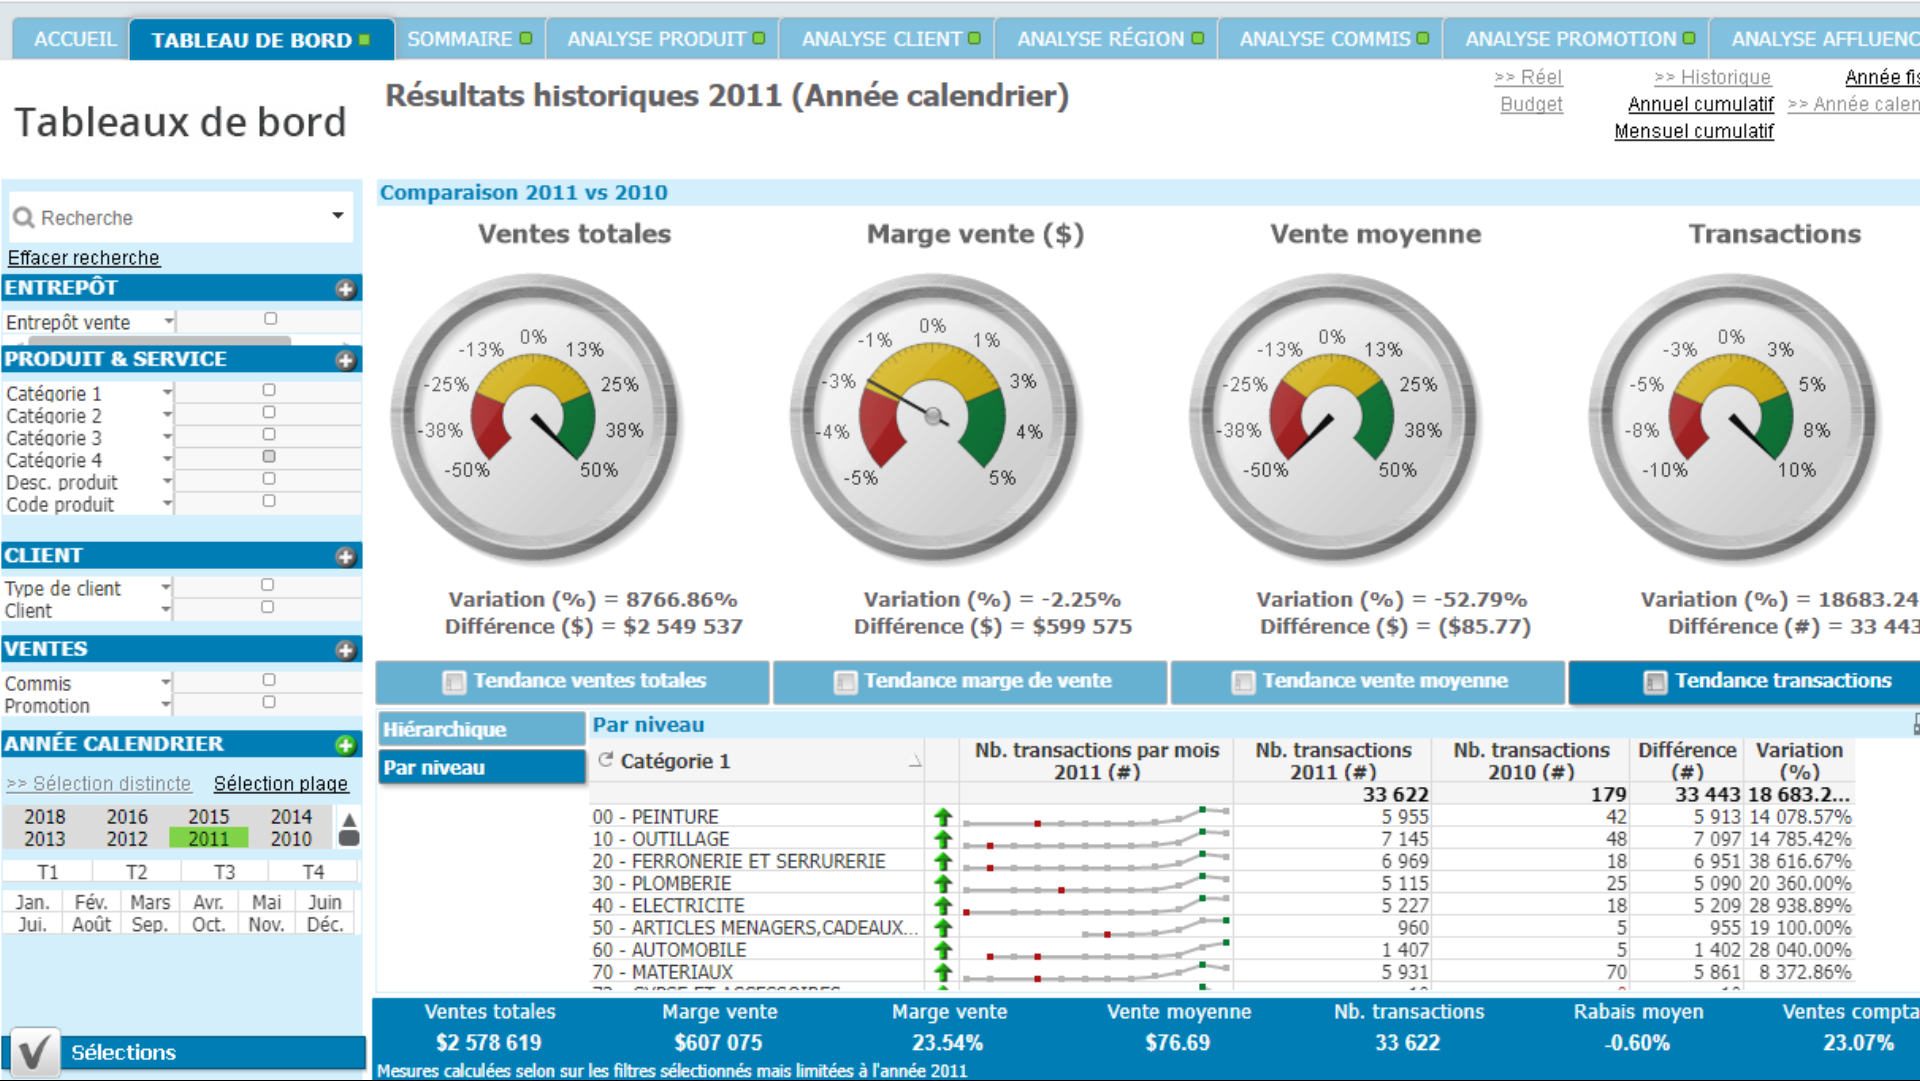Open the Entrepôt vente dropdown
Screen dimensions: 1920x1081
pos(168,322)
